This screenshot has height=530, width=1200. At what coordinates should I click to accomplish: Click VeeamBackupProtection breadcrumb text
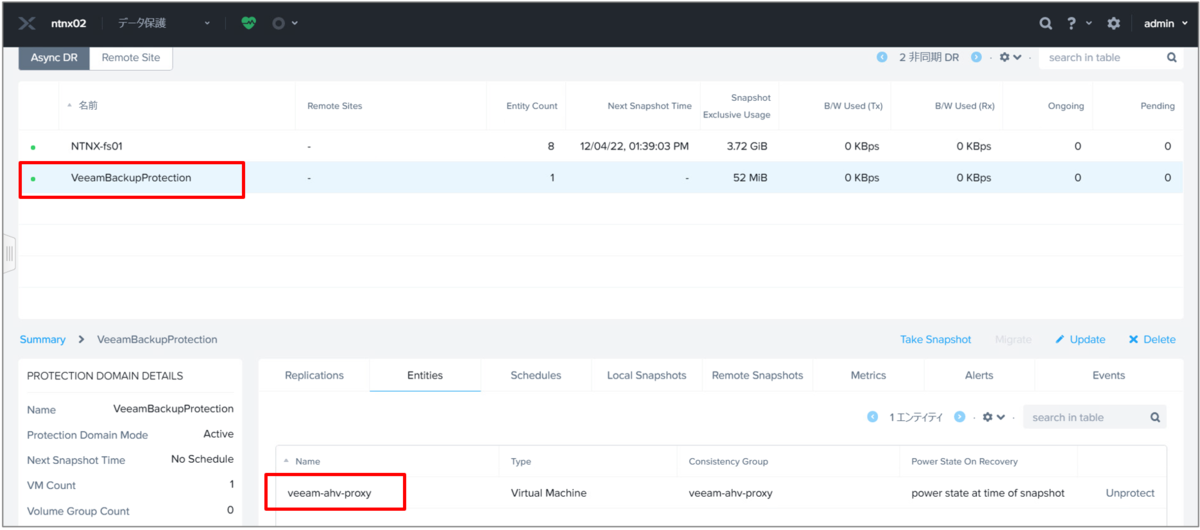(157, 339)
